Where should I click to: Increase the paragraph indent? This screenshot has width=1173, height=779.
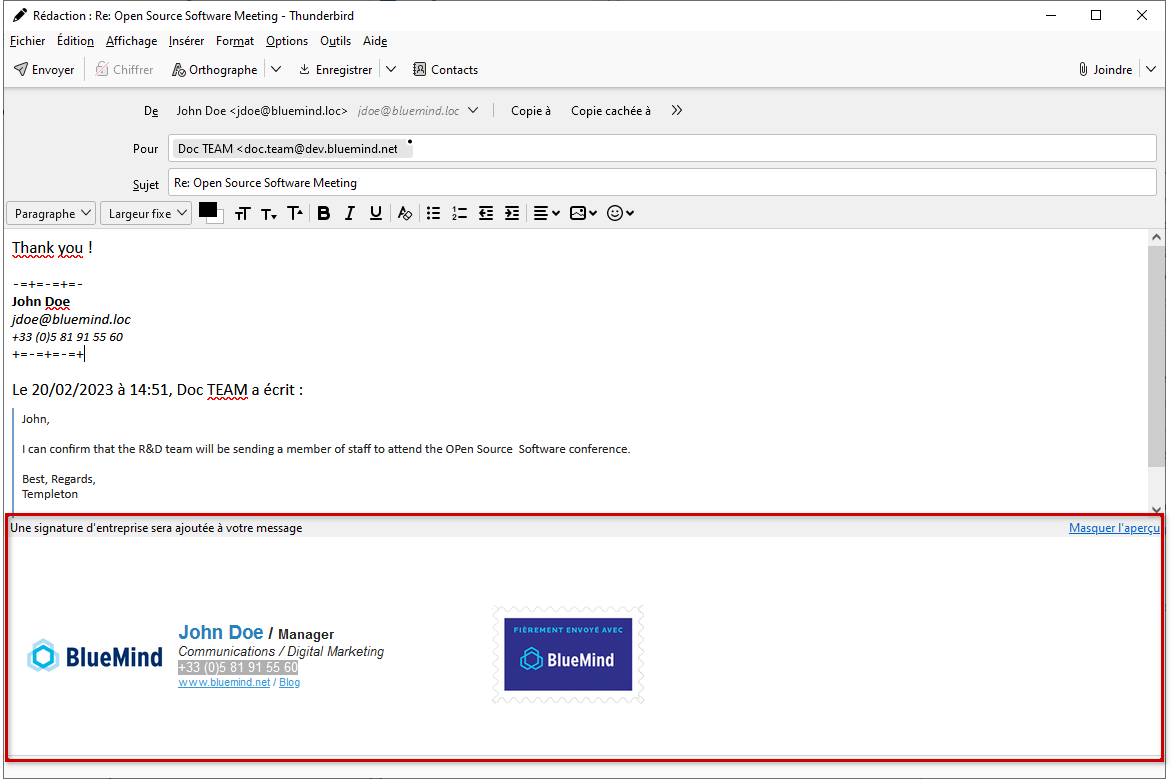(x=512, y=213)
